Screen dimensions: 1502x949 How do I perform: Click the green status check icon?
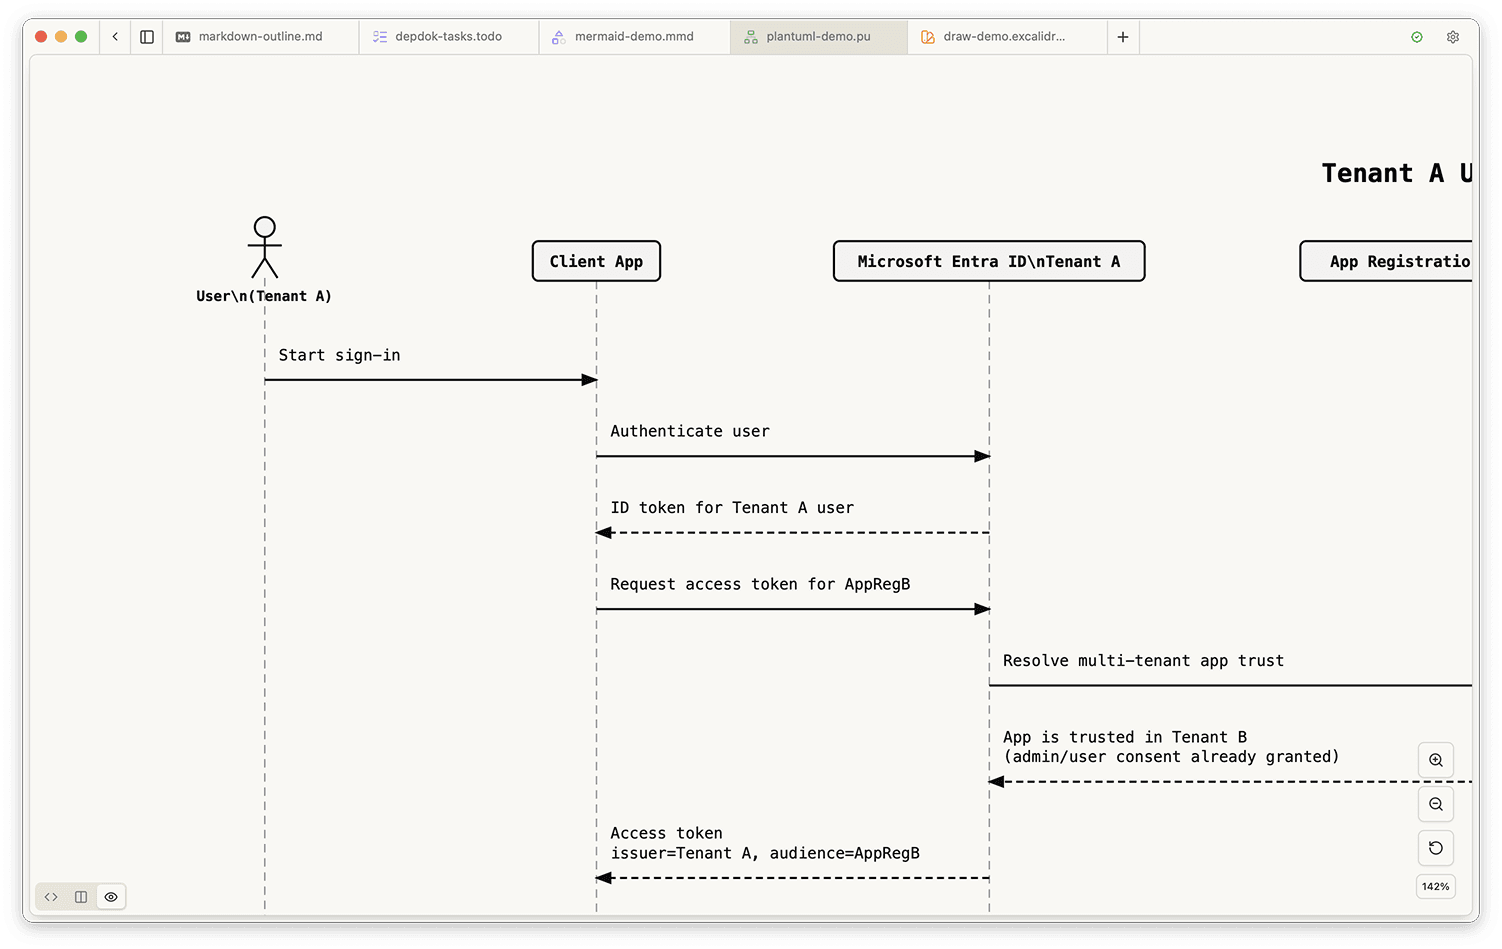click(x=1417, y=37)
